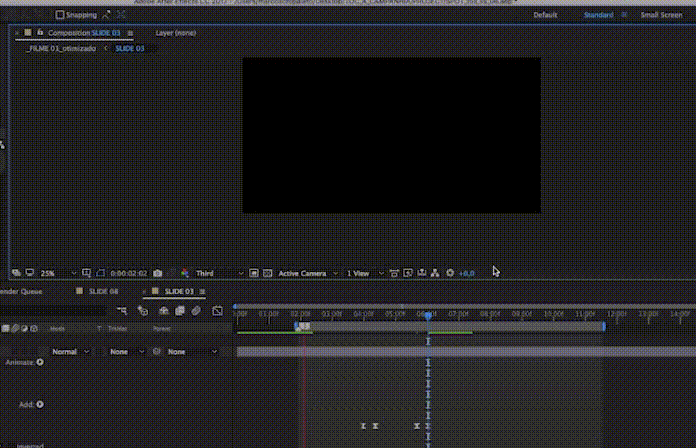Select the Small Screen workspace
Image resolution: width=696 pixels, height=448 pixels.
[661, 15]
